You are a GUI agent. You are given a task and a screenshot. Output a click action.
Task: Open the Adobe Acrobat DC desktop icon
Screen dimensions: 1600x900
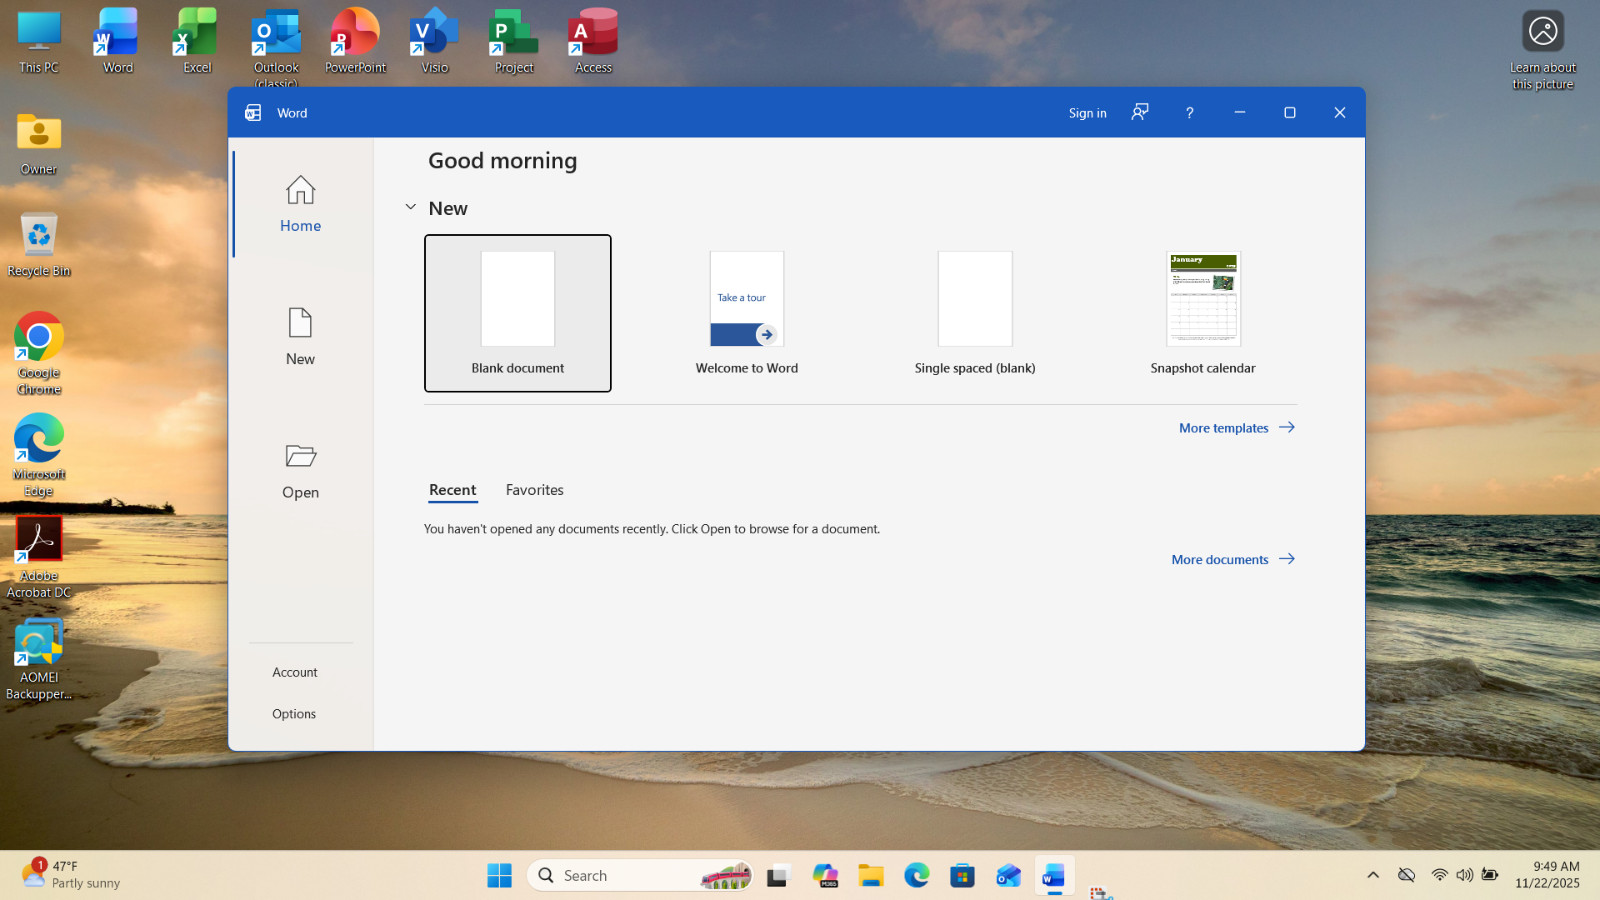pos(39,558)
